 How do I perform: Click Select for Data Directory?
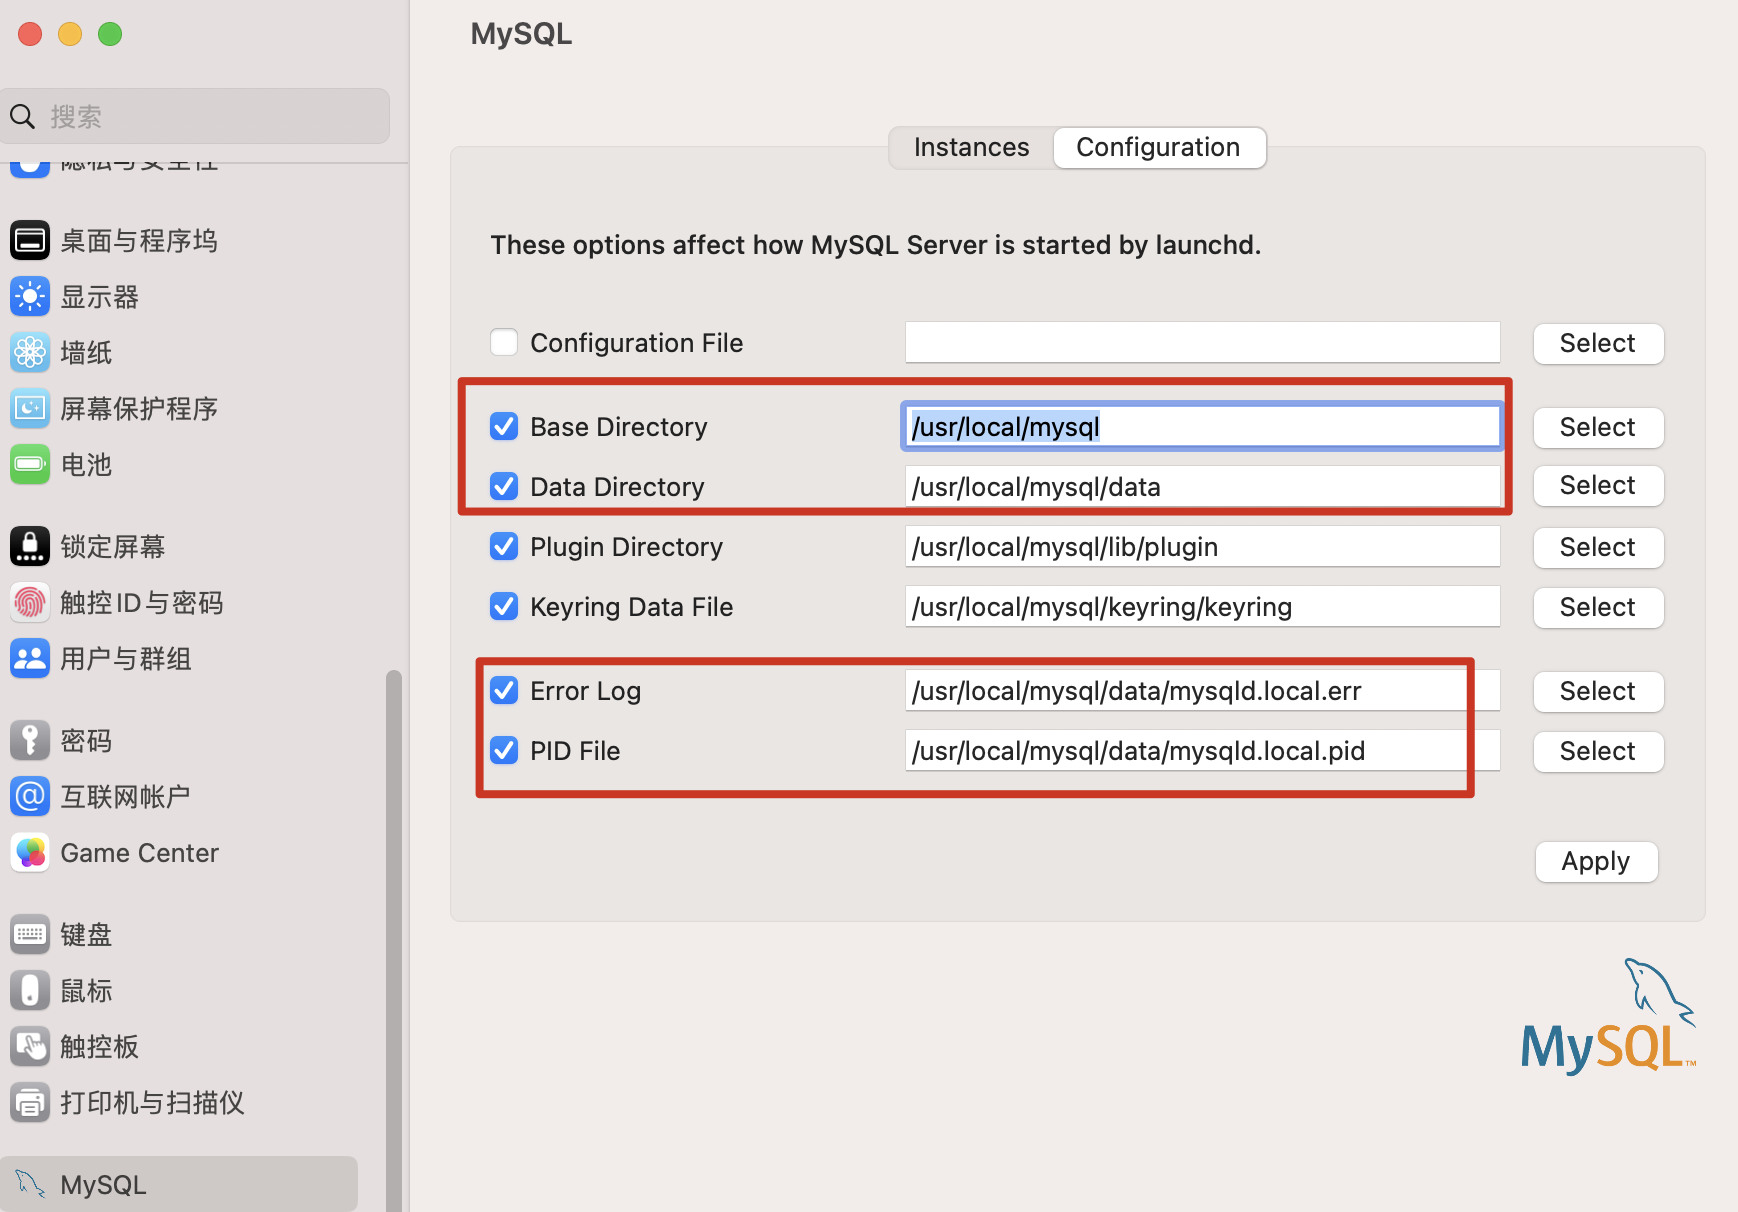1598,485
